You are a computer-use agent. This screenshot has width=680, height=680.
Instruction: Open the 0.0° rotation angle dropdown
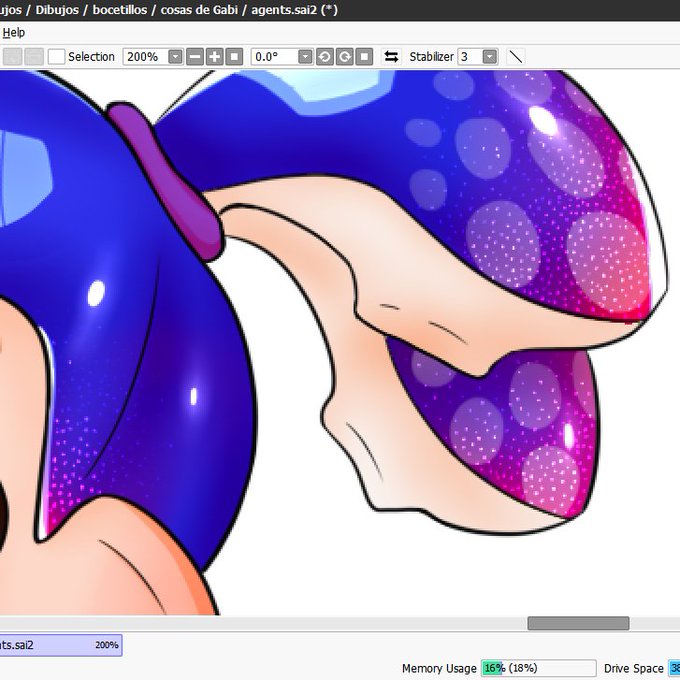point(305,57)
